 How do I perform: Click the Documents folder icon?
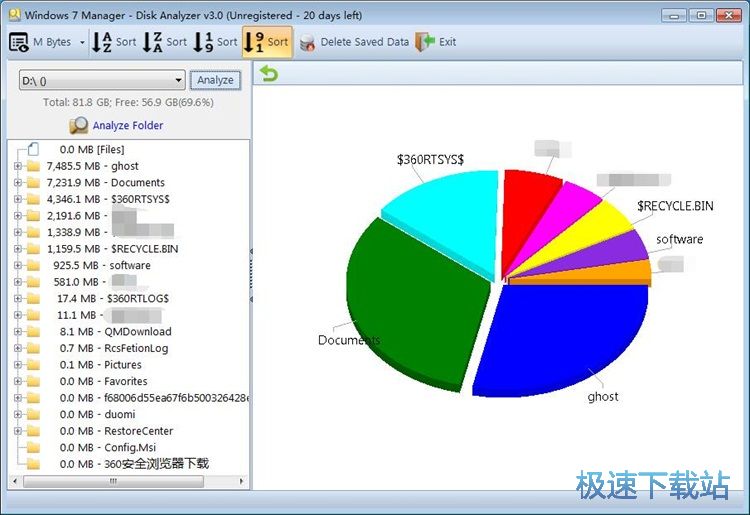[33, 183]
